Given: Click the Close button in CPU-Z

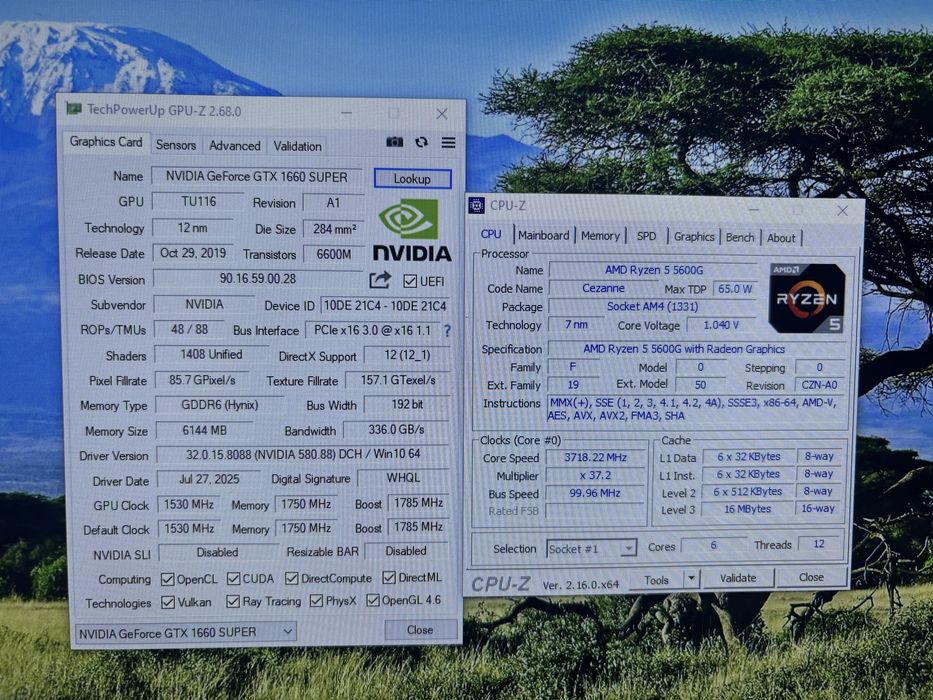Looking at the screenshot, I should click(x=811, y=577).
